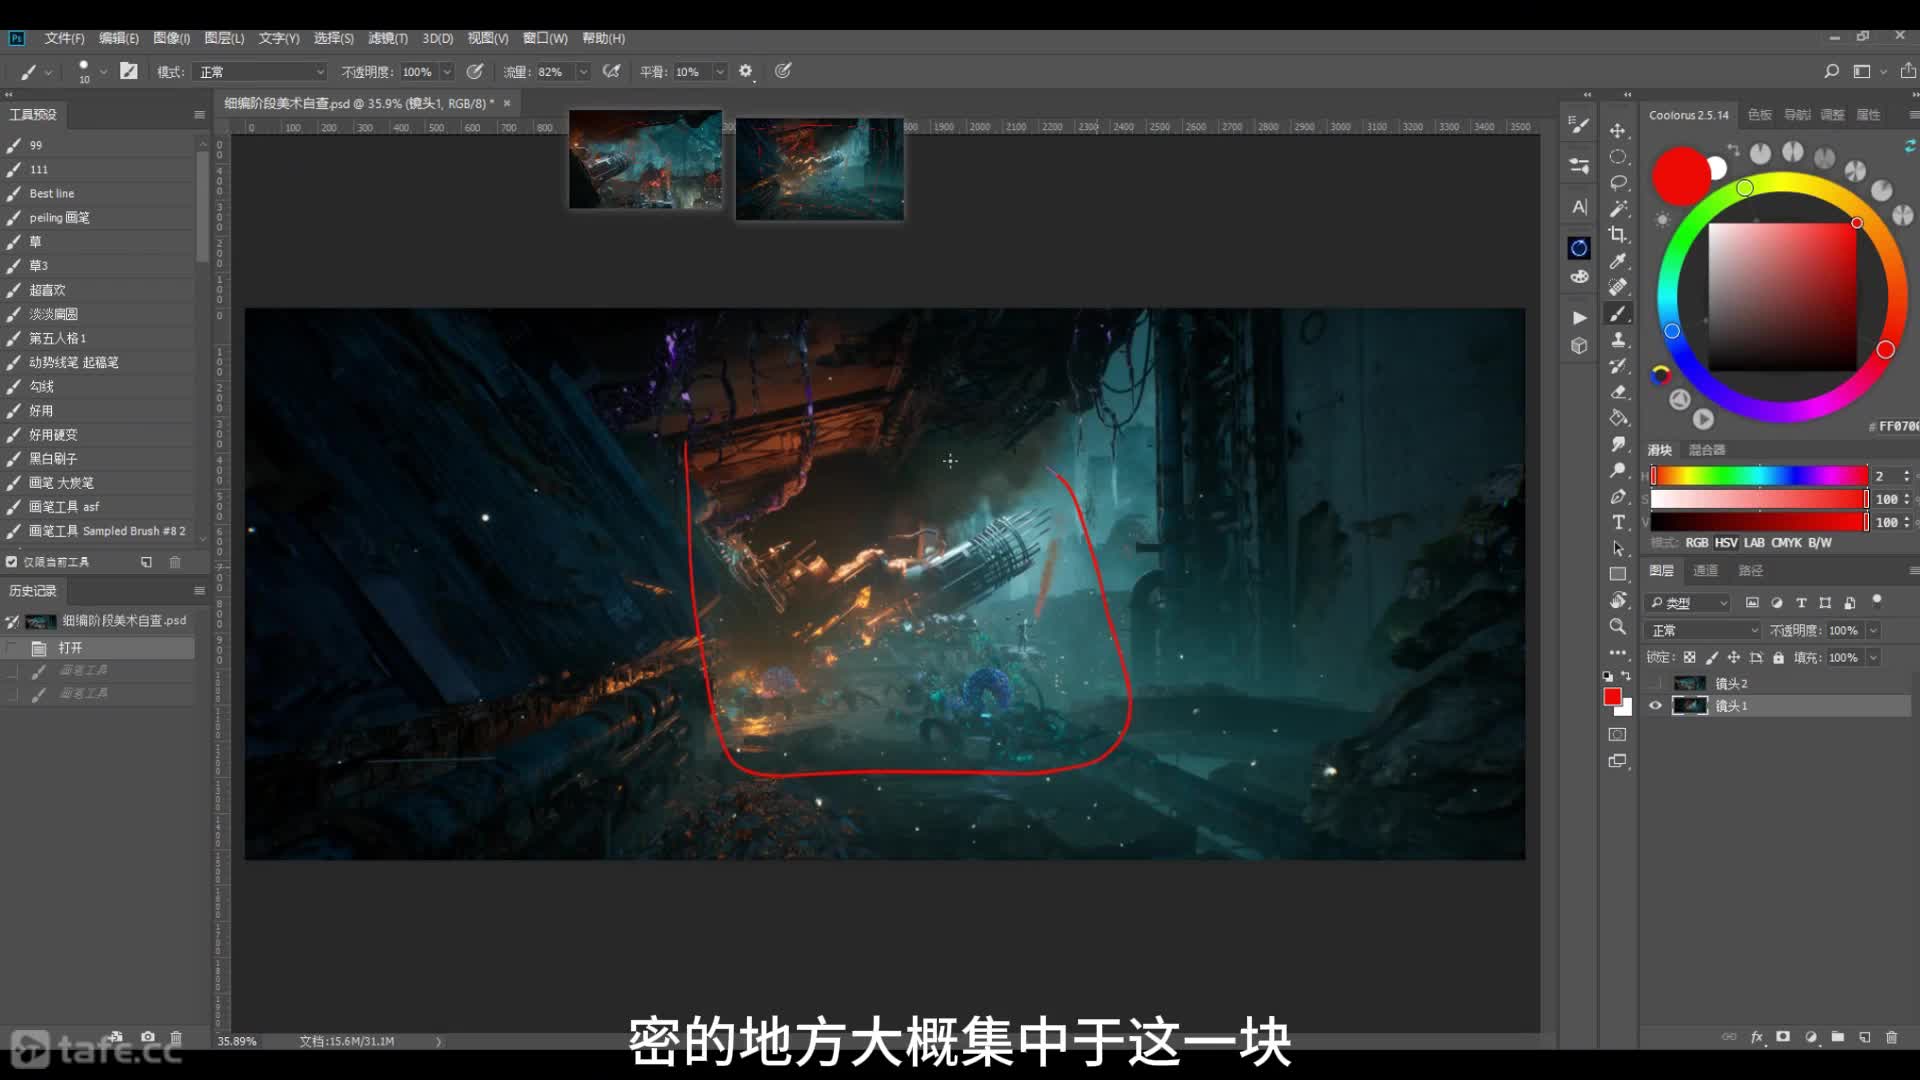1920x1080 pixels.
Task: Select the Smudge tool
Action: [x=1617, y=444]
